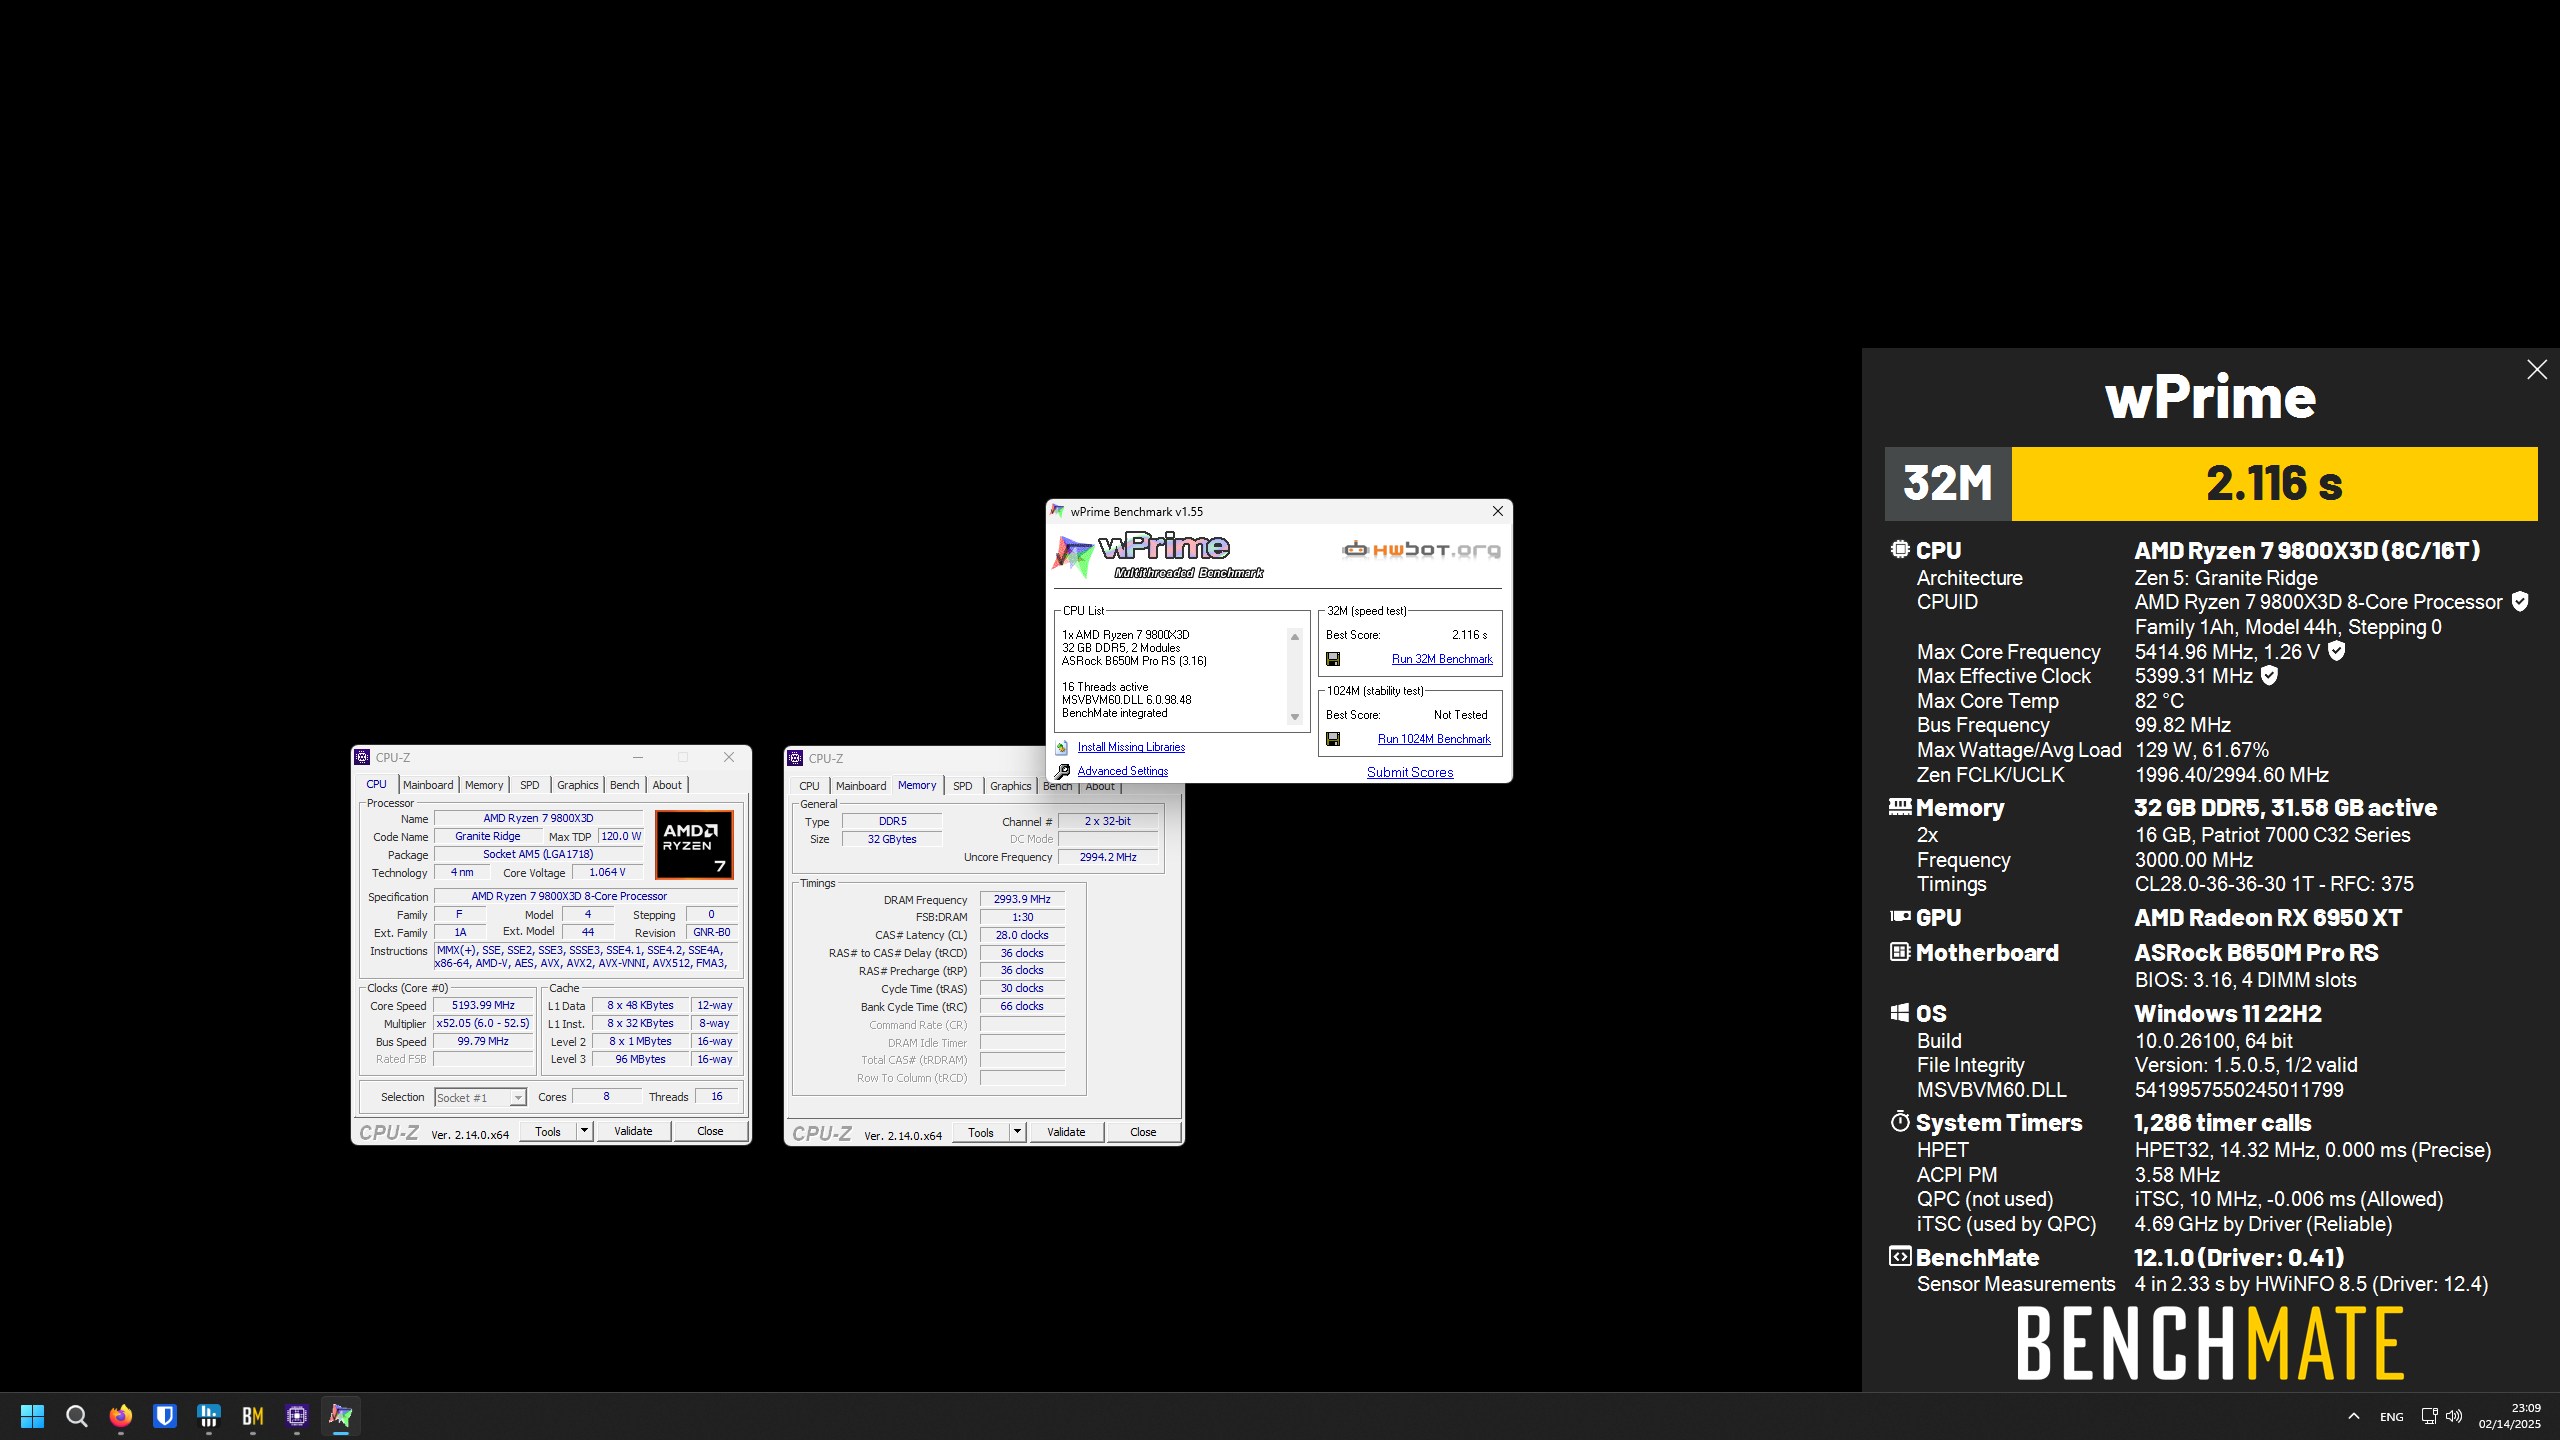Image resolution: width=2560 pixels, height=1440 pixels.
Task: Click Tools button in left CPU-Z window
Action: pyautogui.click(x=548, y=1132)
